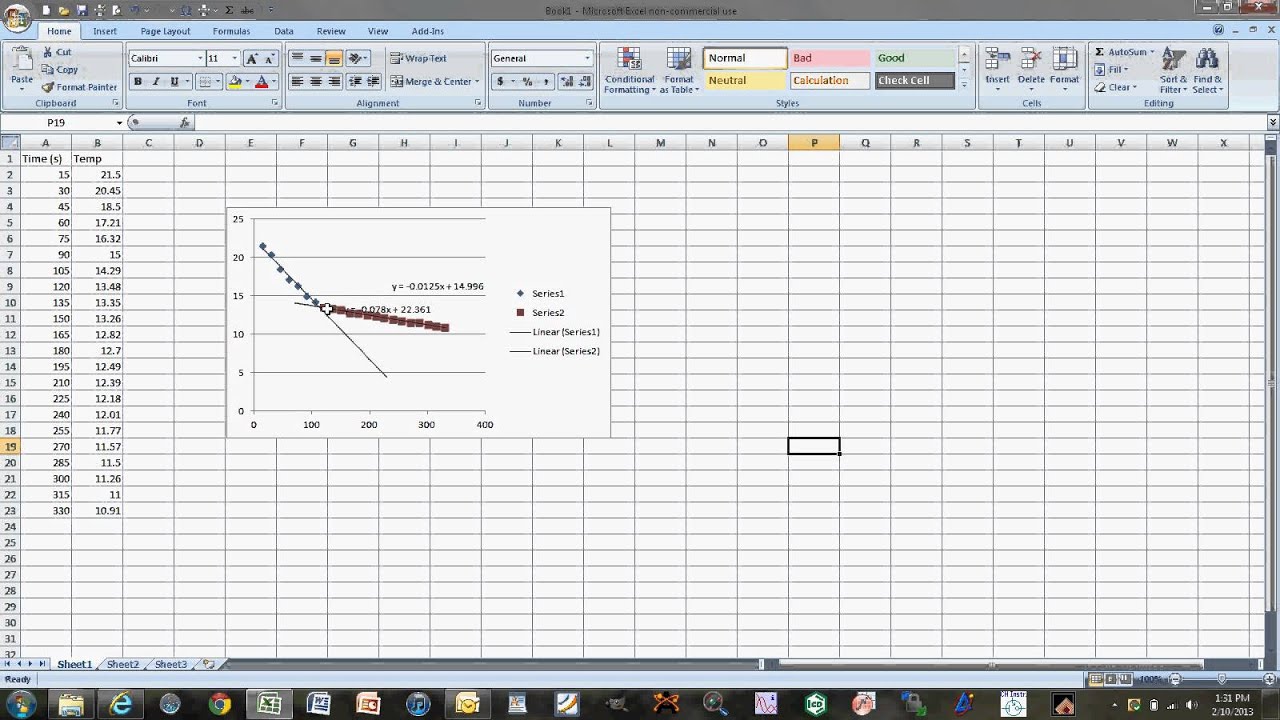Apply the Good cell style swatch
1280x720 pixels.
coord(914,58)
